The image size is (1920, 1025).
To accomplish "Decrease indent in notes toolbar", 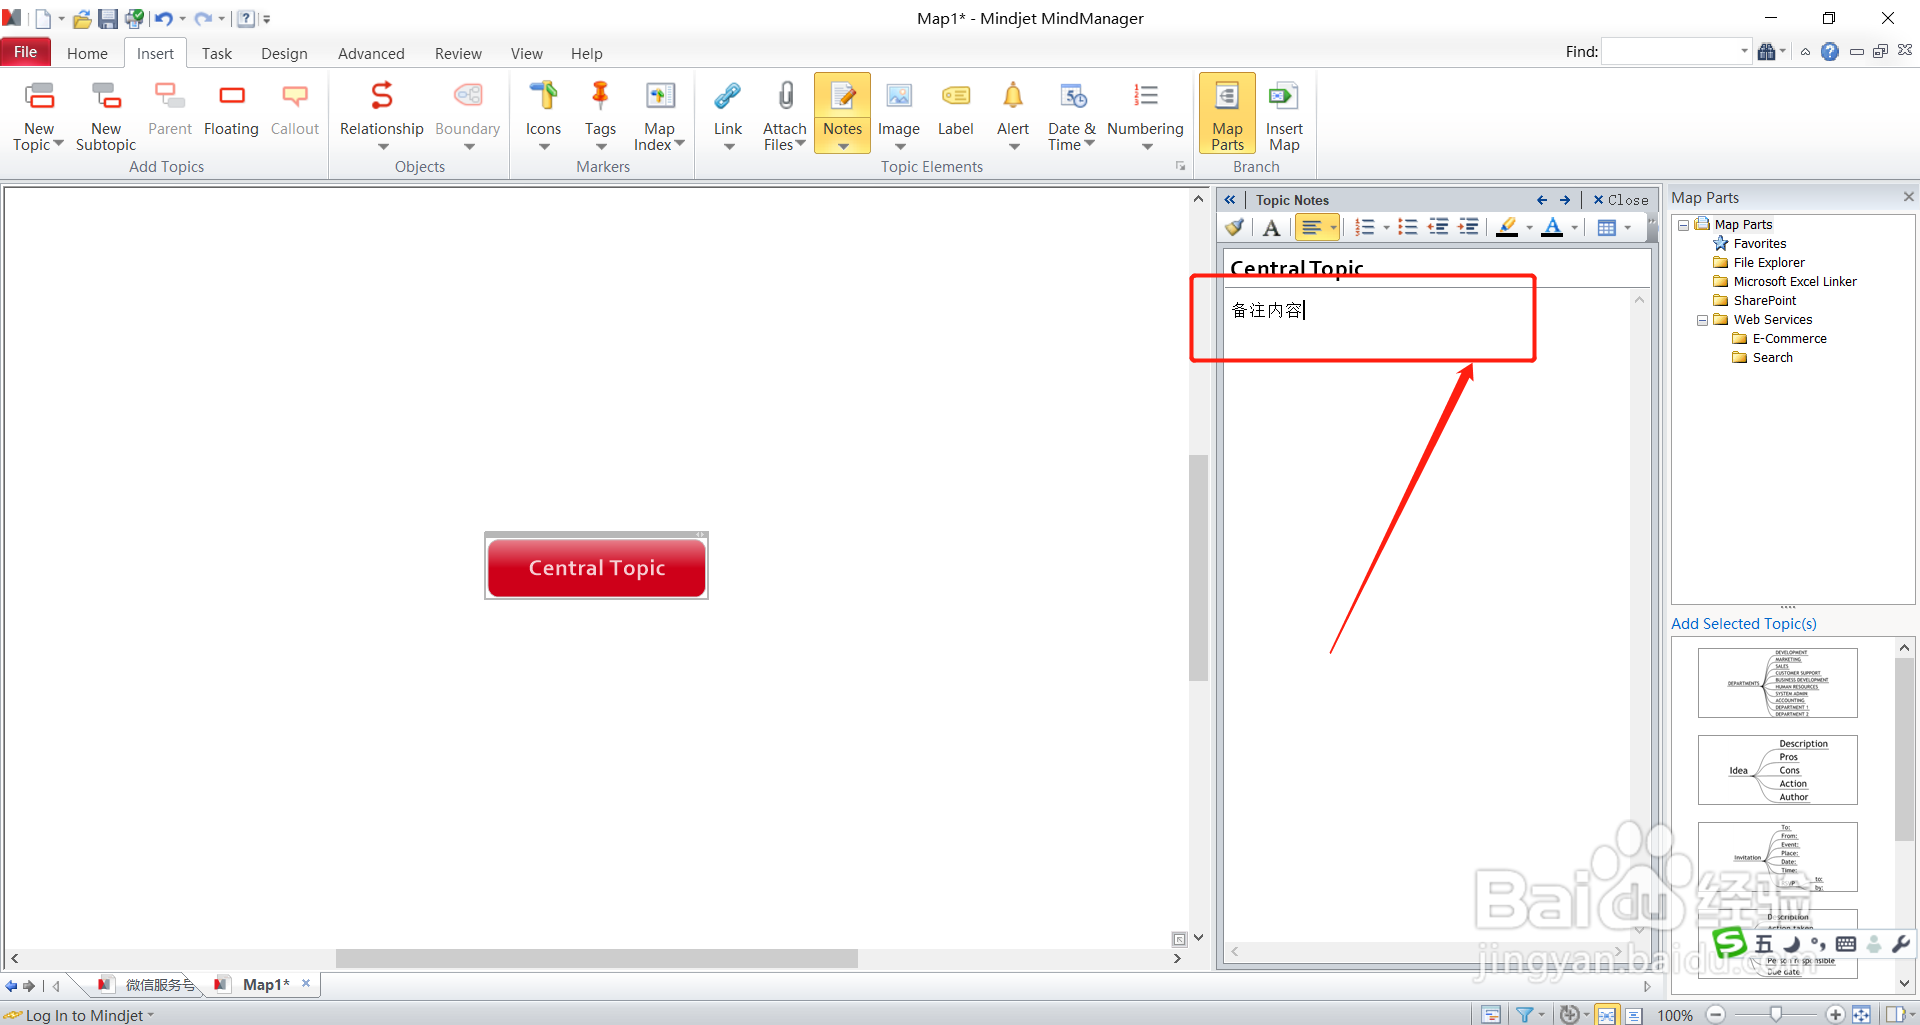I will pyautogui.click(x=1438, y=228).
